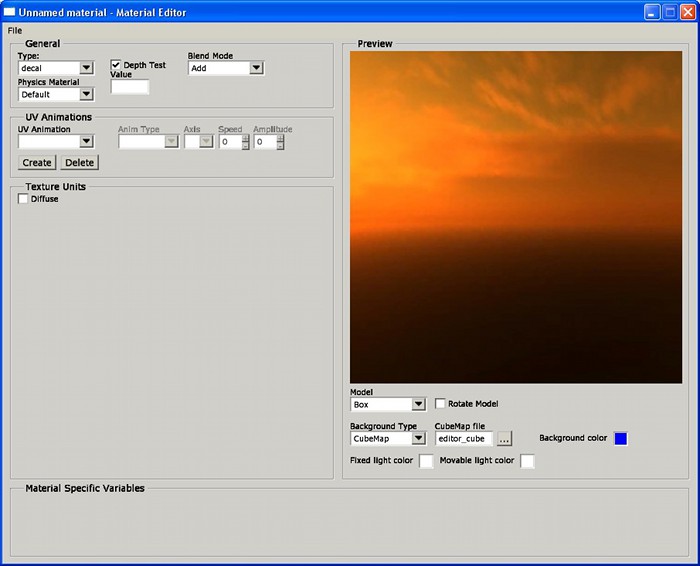
Task: Click the Create button
Action: [37, 162]
